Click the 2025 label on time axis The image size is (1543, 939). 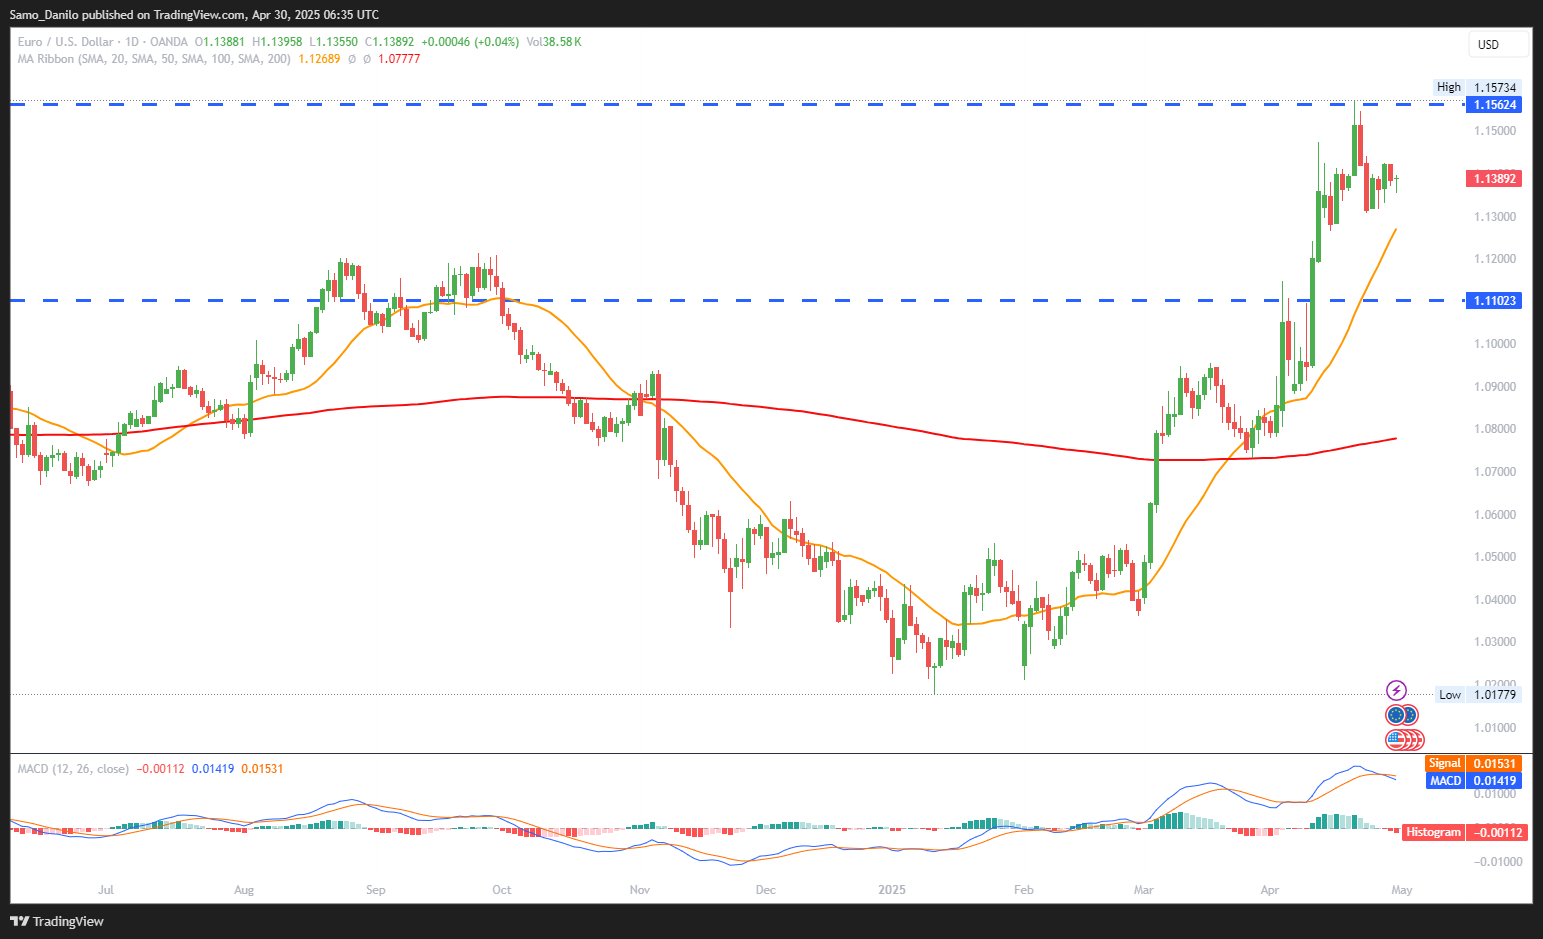pos(891,890)
